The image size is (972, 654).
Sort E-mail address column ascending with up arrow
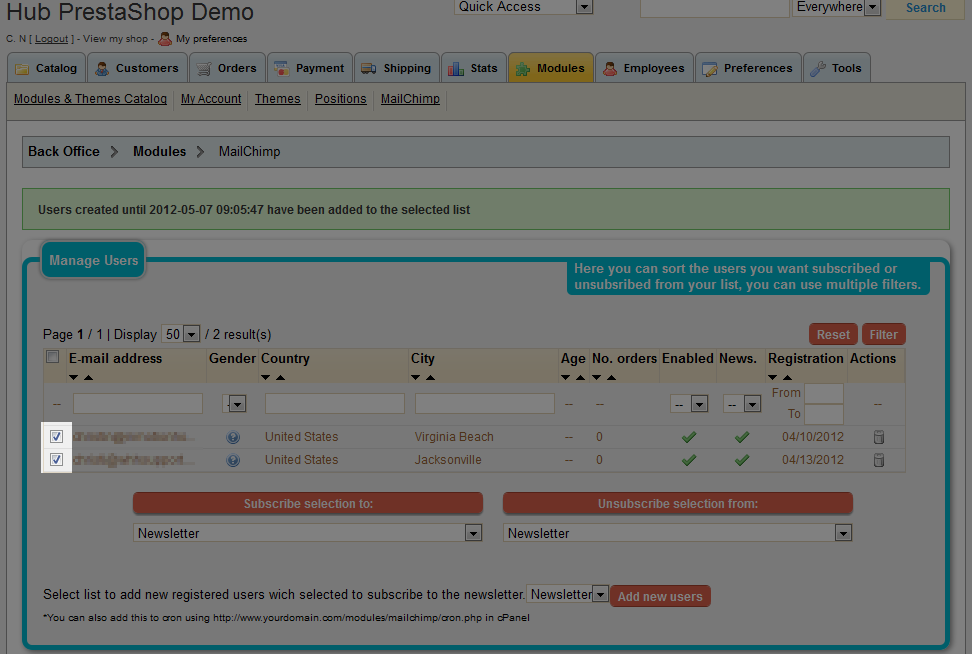coord(89,377)
